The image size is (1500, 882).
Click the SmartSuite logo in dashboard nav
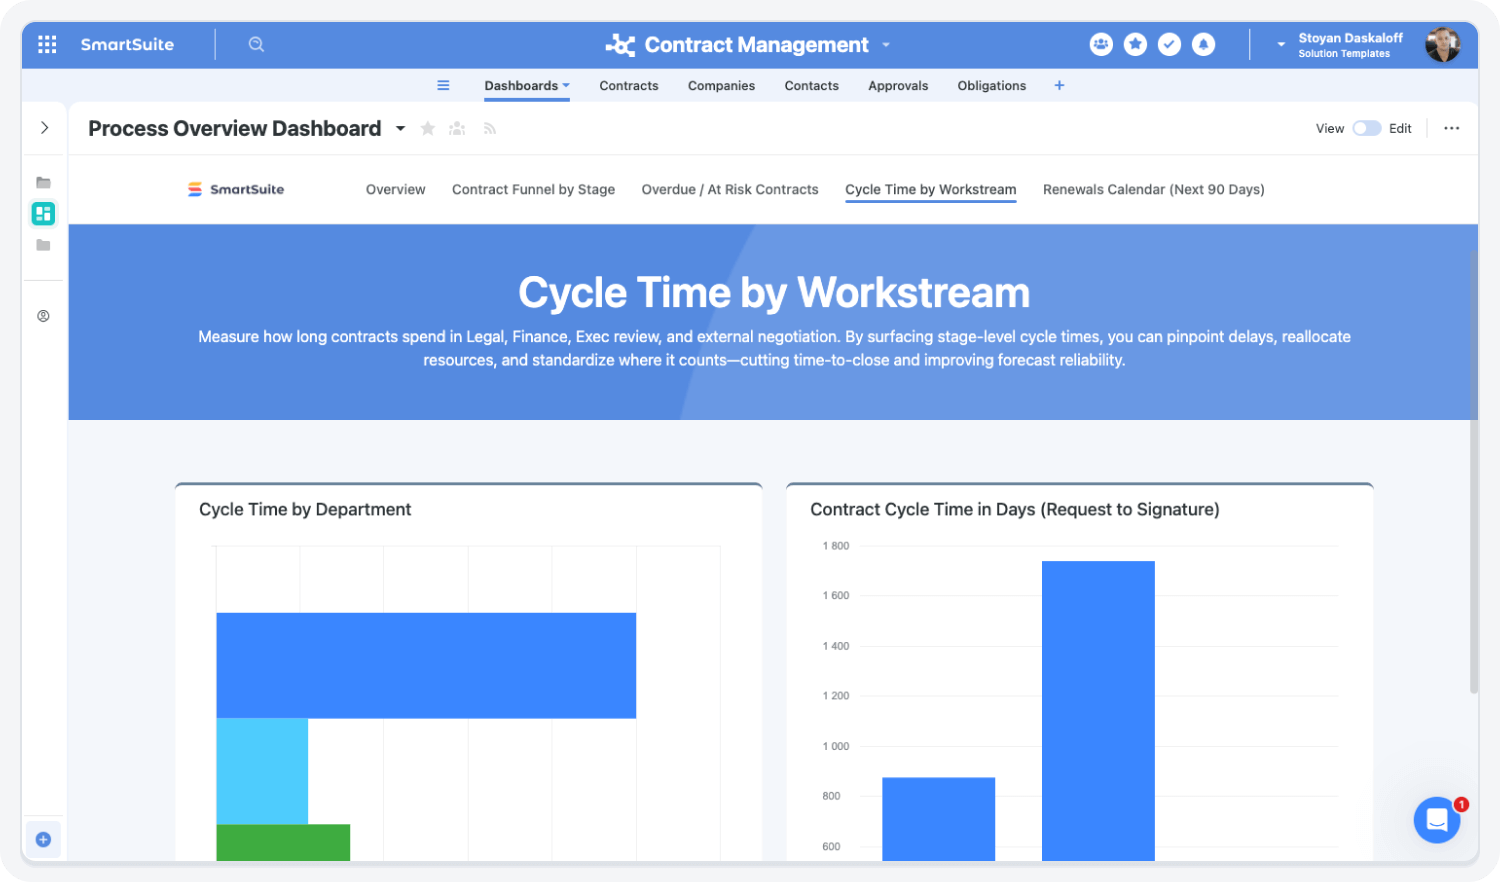pyautogui.click(x=236, y=189)
